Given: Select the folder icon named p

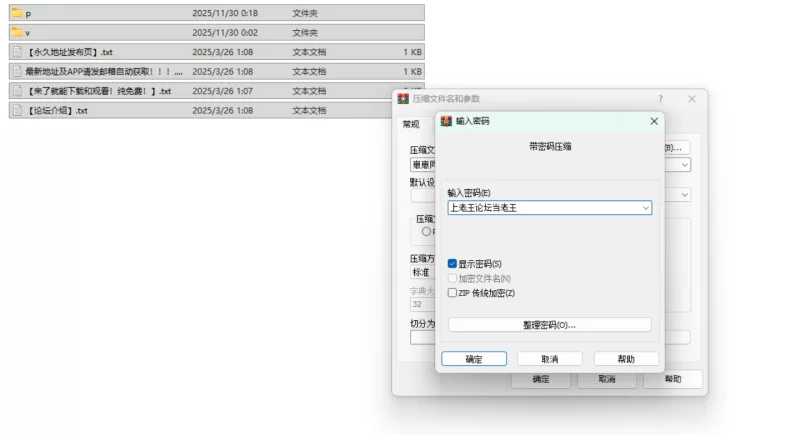Looking at the screenshot, I should pyautogui.click(x=17, y=13).
